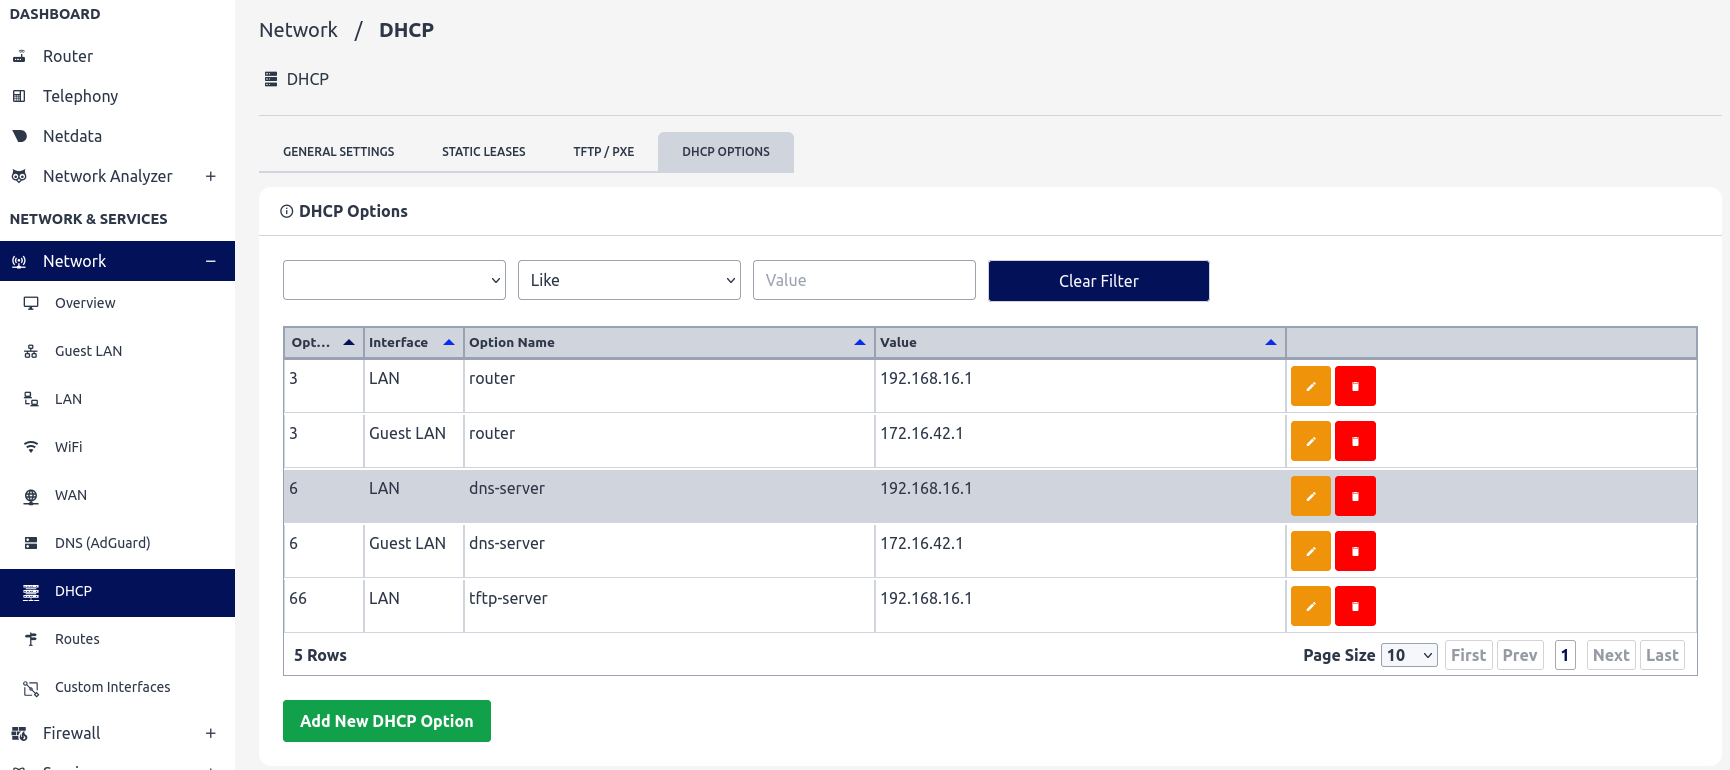The image size is (1730, 770).
Task: Edit the tftp-server option row
Action: coord(1310,606)
